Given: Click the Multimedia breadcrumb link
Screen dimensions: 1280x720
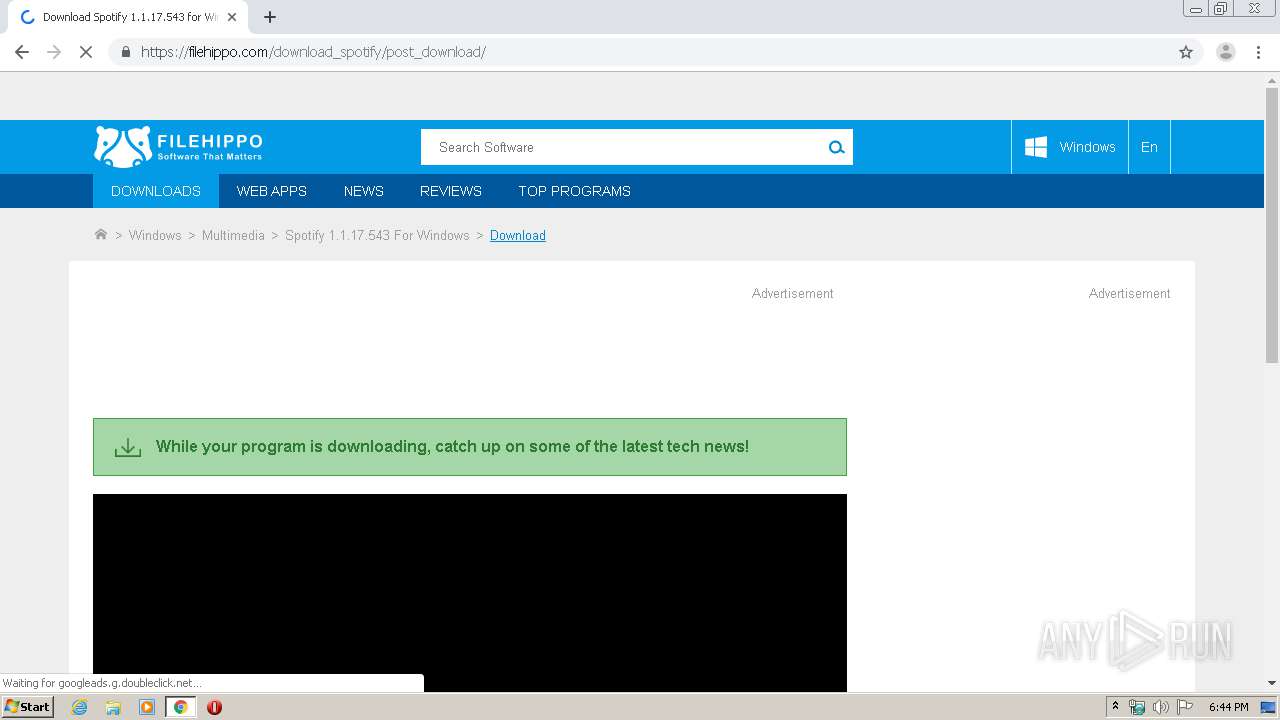Looking at the screenshot, I should [233, 235].
